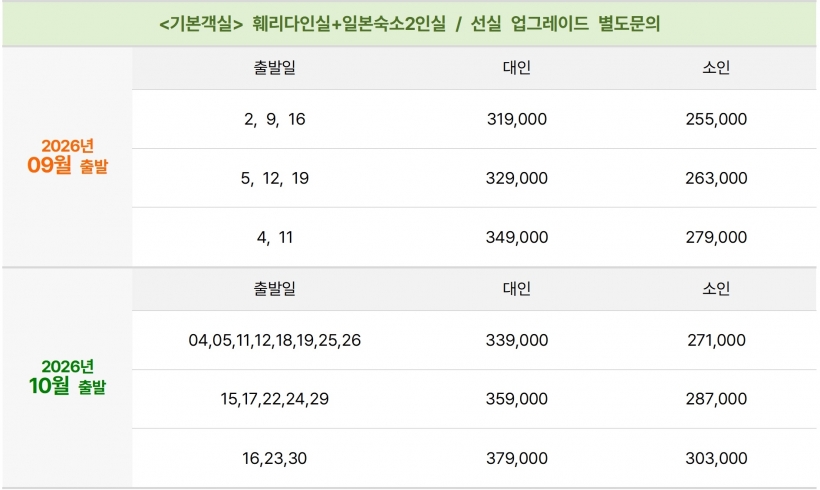
Task: Click the adult price 349,000
Action: pyautogui.click(x=517, y=237)
